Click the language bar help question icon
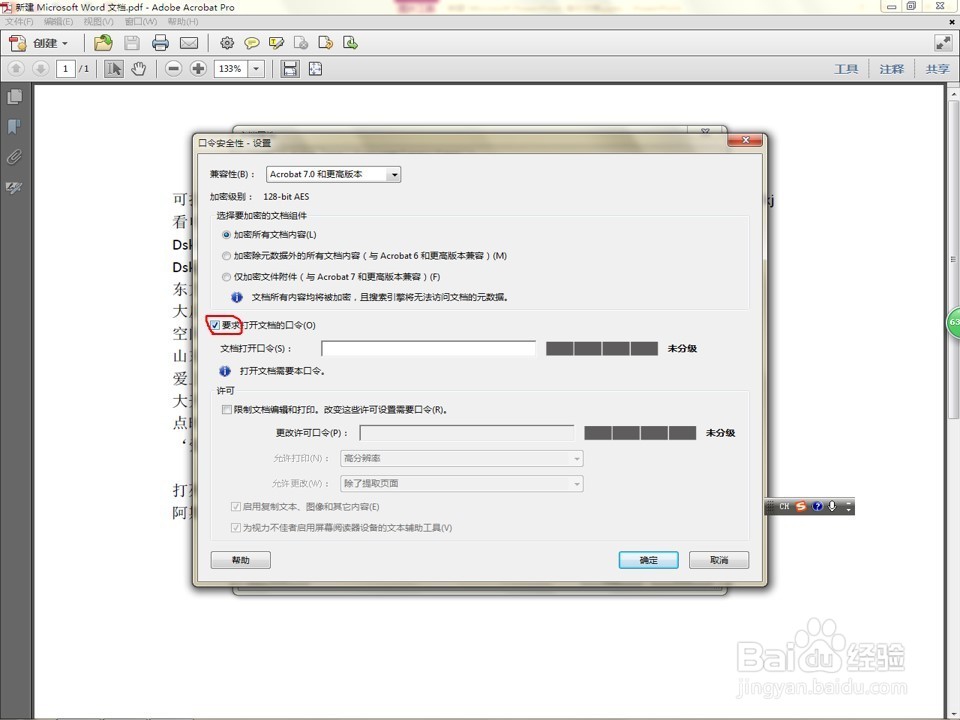This screenshot has height=720, width=960. click(817, 506)
